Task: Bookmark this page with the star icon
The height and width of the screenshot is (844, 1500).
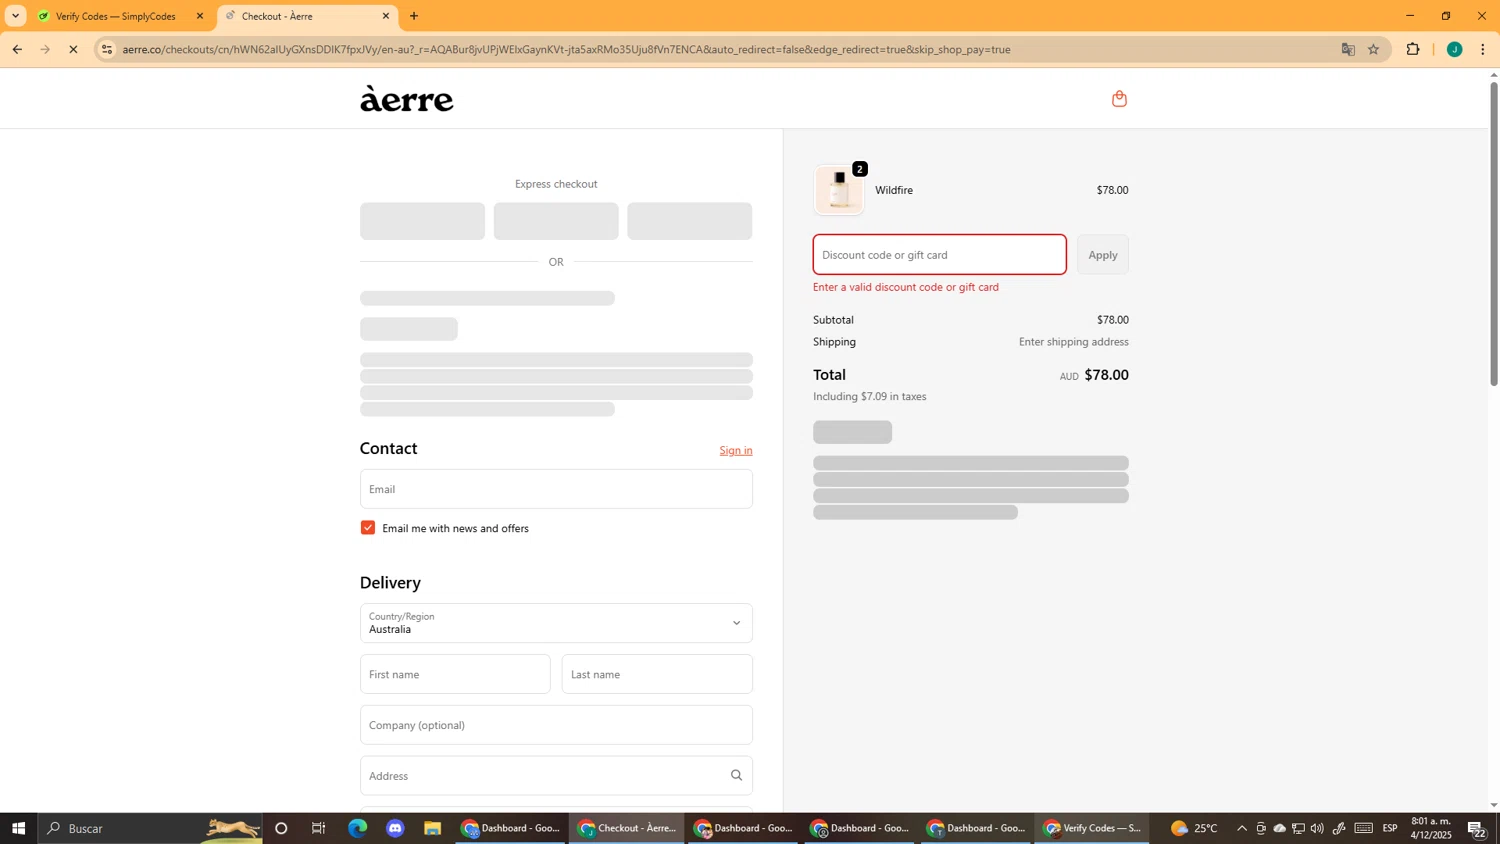Action: tap(1374, 49)
